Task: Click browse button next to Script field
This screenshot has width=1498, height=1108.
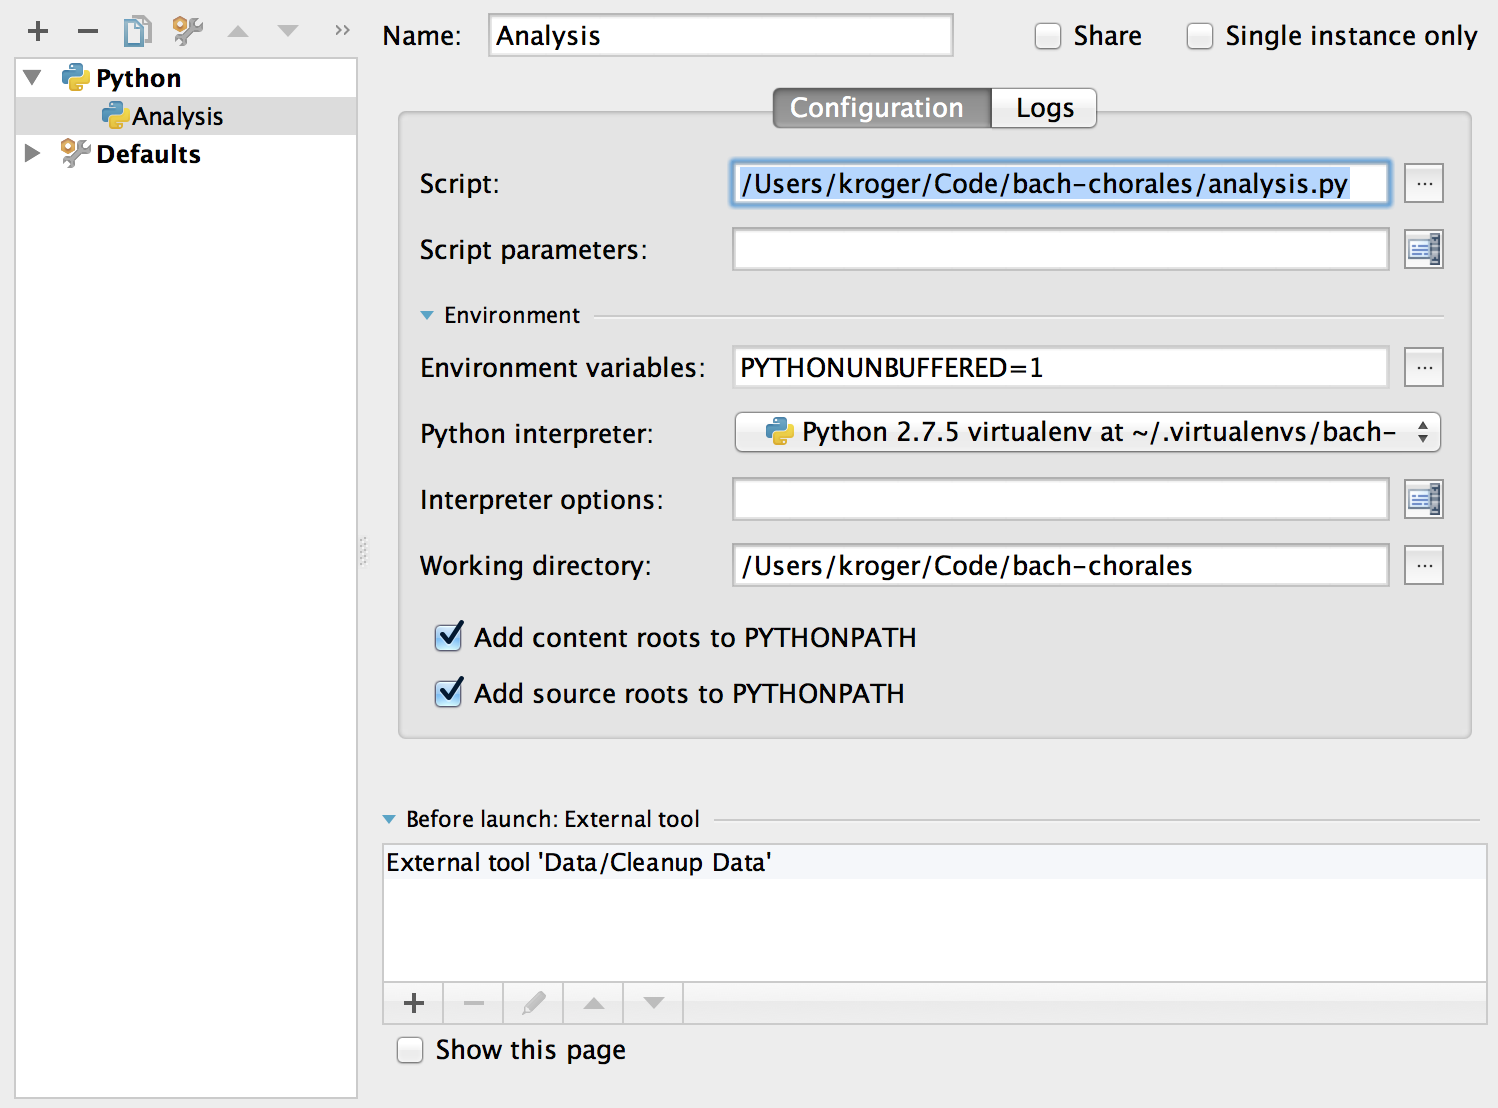Action: click(x=1423, y=184)
